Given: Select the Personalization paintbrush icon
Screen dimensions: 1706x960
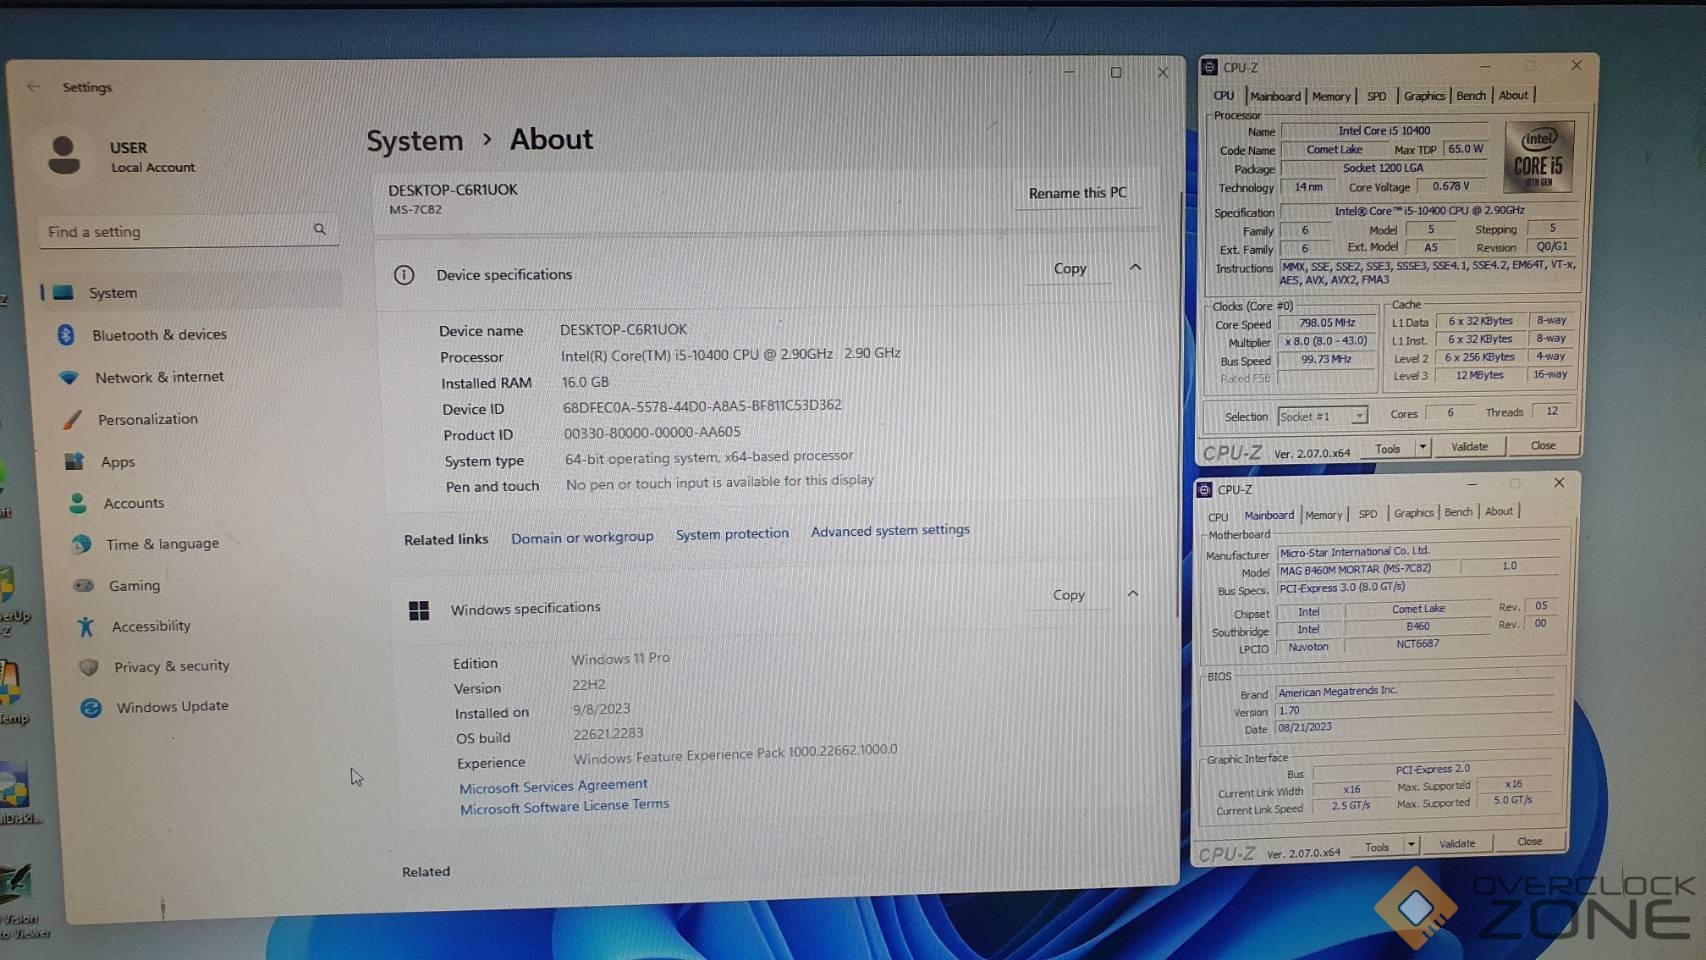Looking at the screenshot, I should click(x=72, y=419).
